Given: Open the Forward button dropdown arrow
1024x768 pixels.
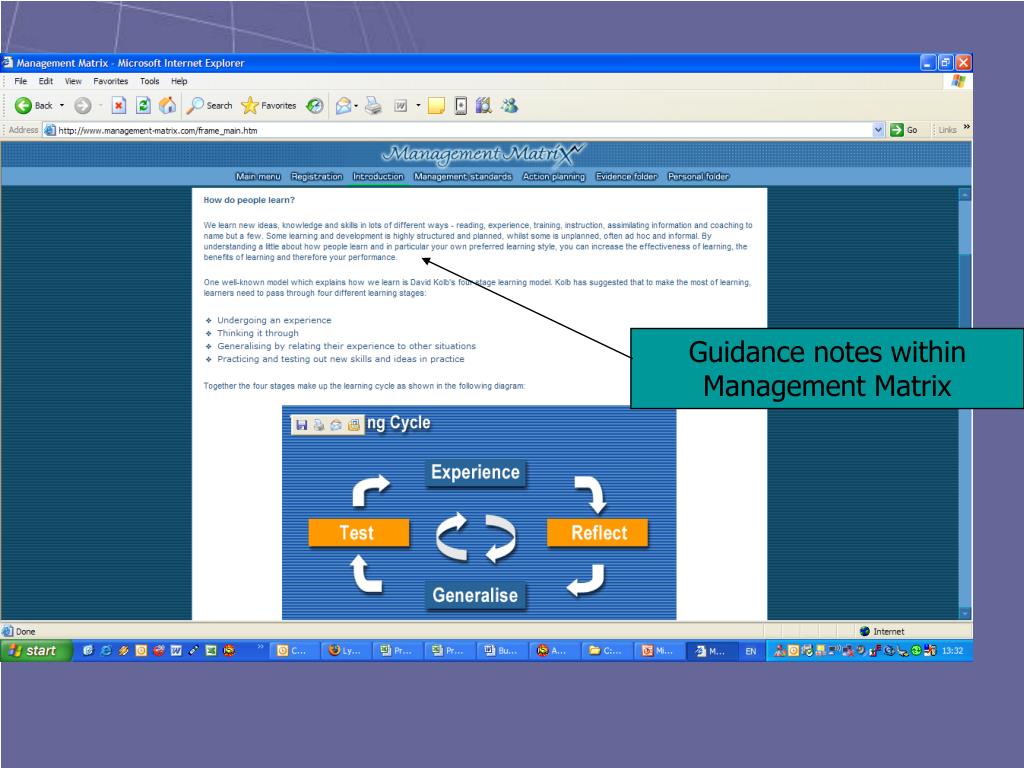Looking at the screenshot, I should coord(101,105).
